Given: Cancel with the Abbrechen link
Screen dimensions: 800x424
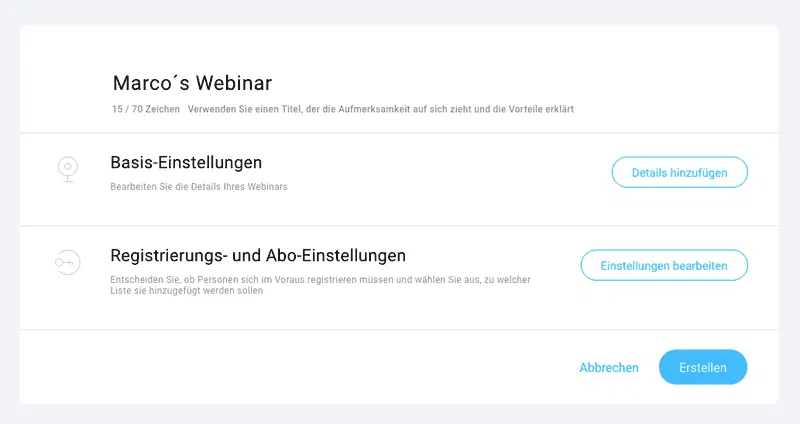Looking at the screenshot, I should point(609,368).
